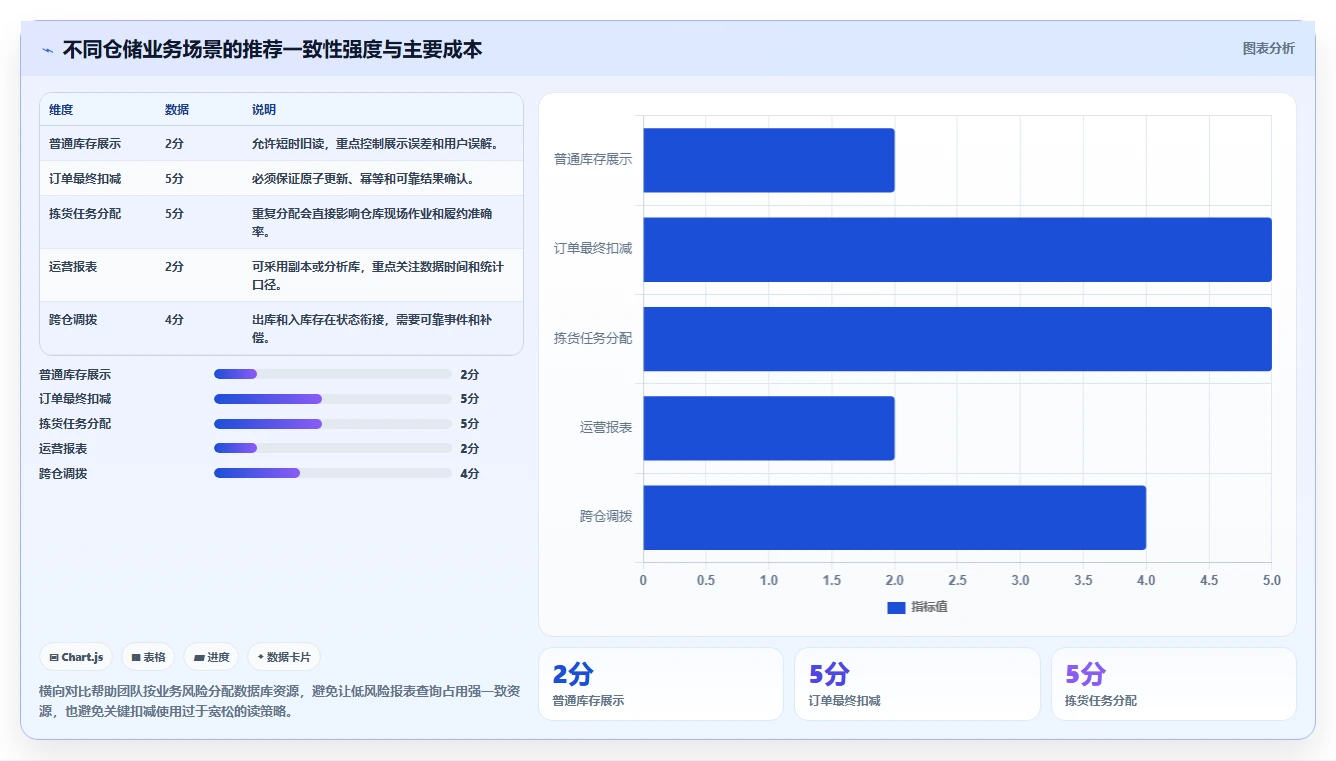Click the 拣货任务分配 chart bar

[x=957, y=339]
